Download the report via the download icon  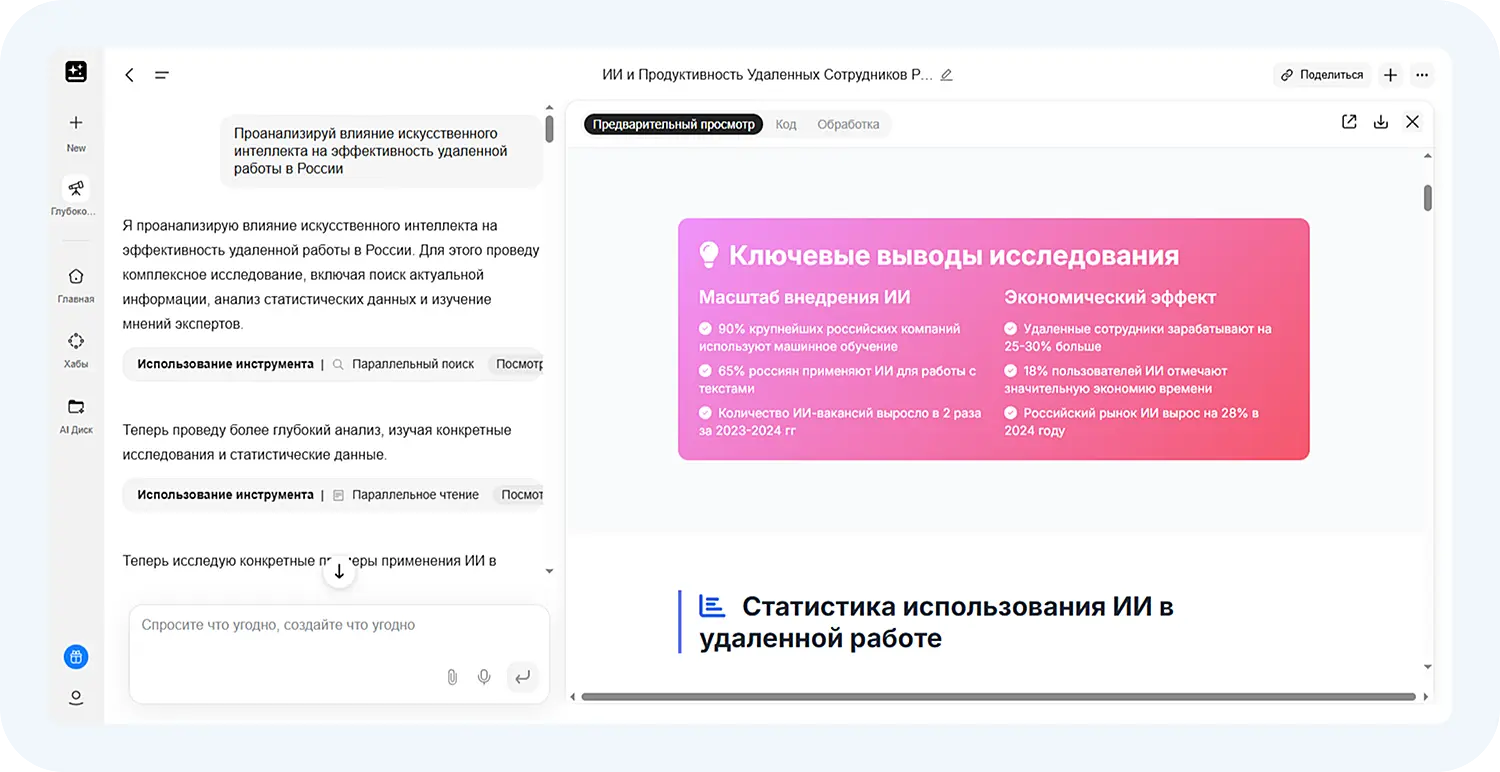pyautogui.click(x=1381, y=121)
